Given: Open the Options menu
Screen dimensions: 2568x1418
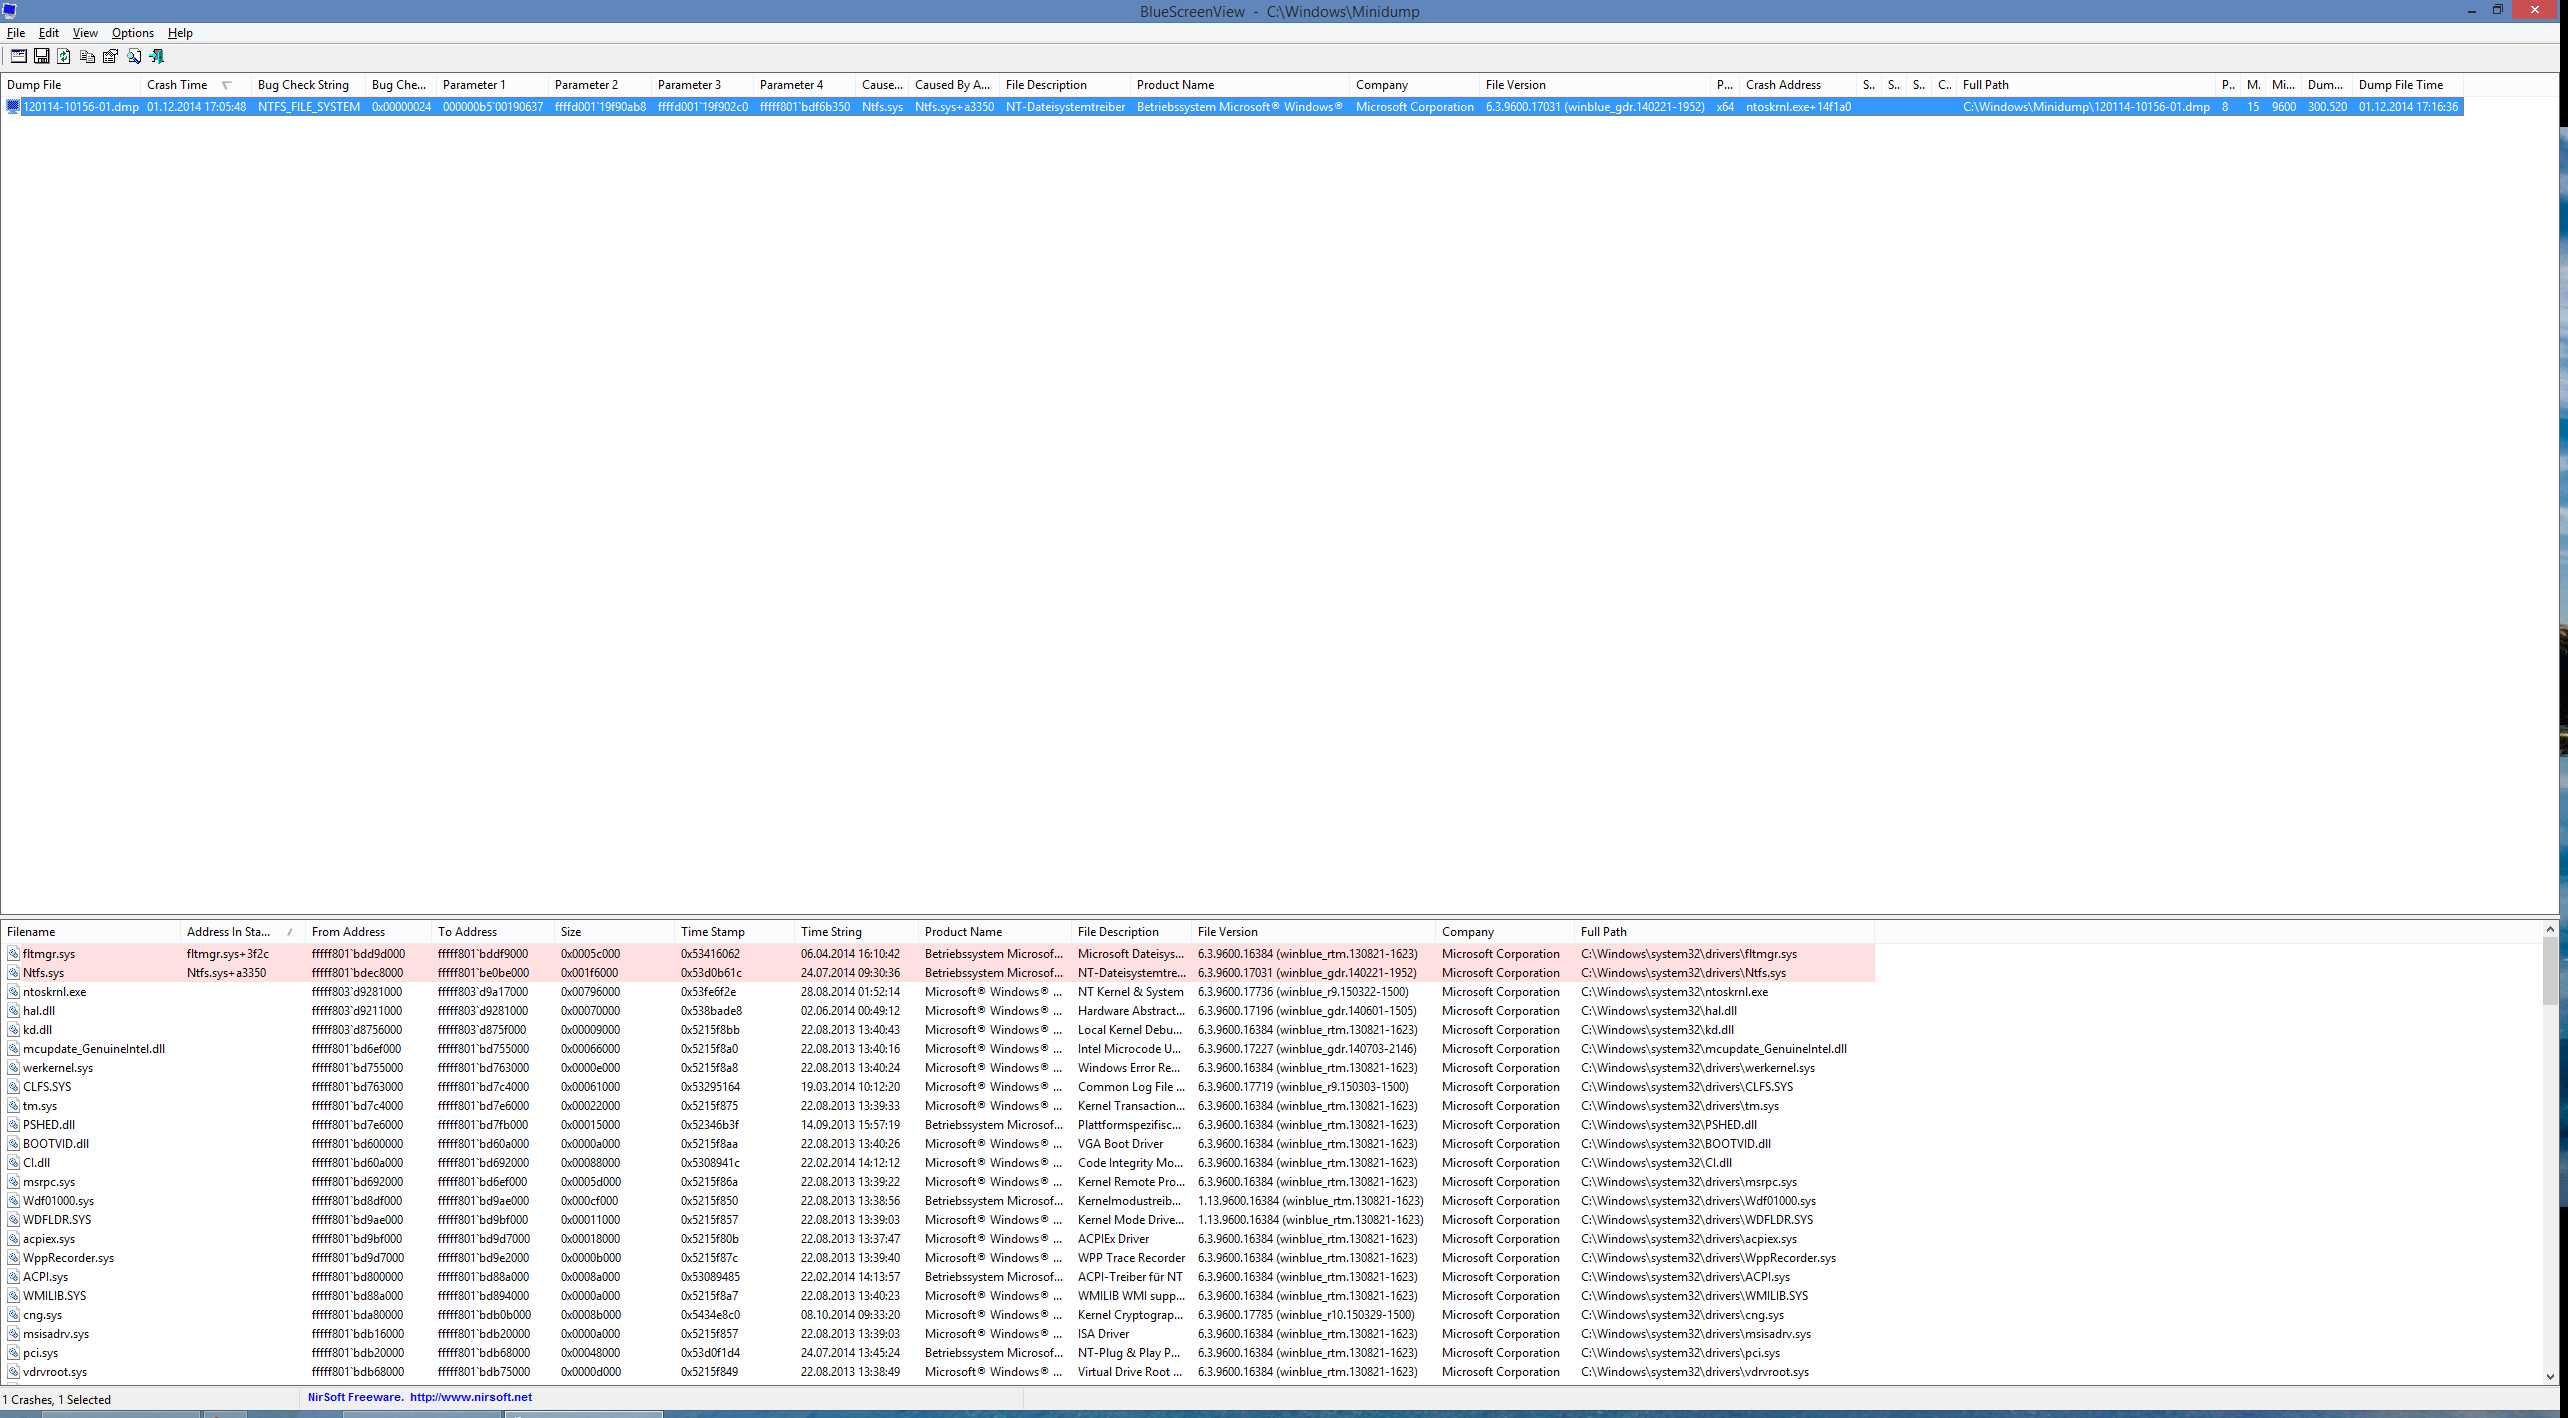Looking at the screenshot, I should [132, 33].
